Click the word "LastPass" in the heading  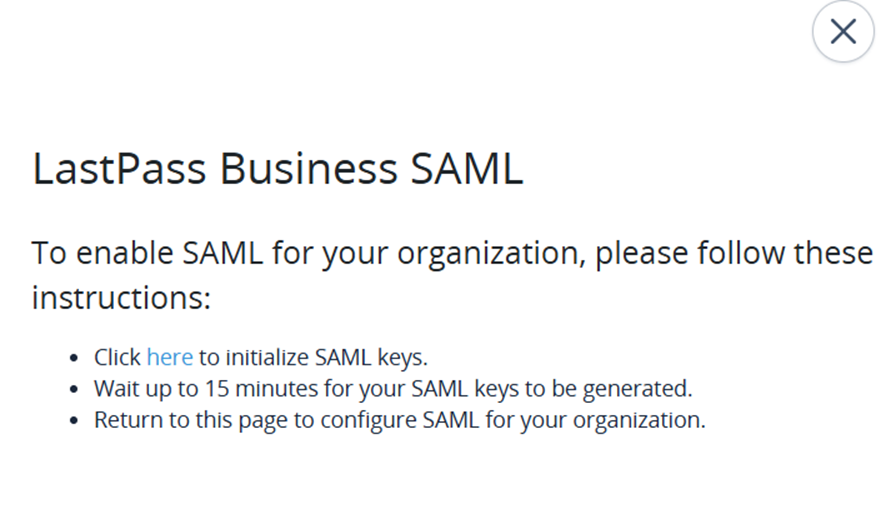[120, 170]
